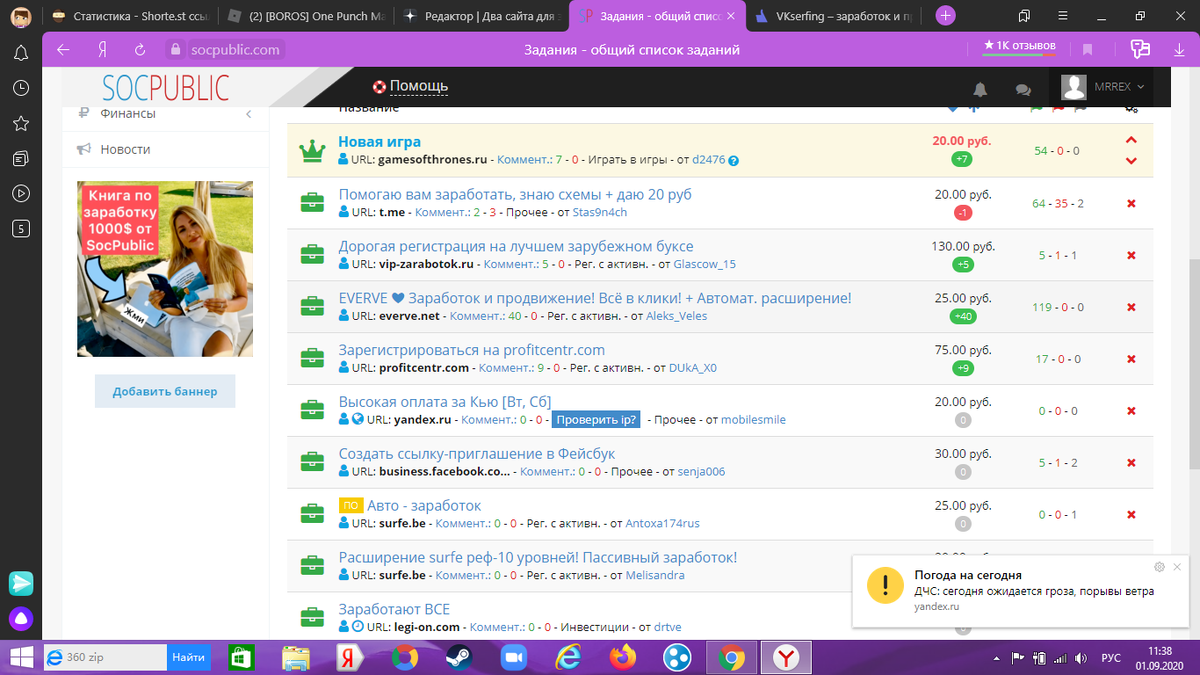Remove task 'Помогаю вам заработать' with red X
The image size is (1200, 675).
[1131, 203]
